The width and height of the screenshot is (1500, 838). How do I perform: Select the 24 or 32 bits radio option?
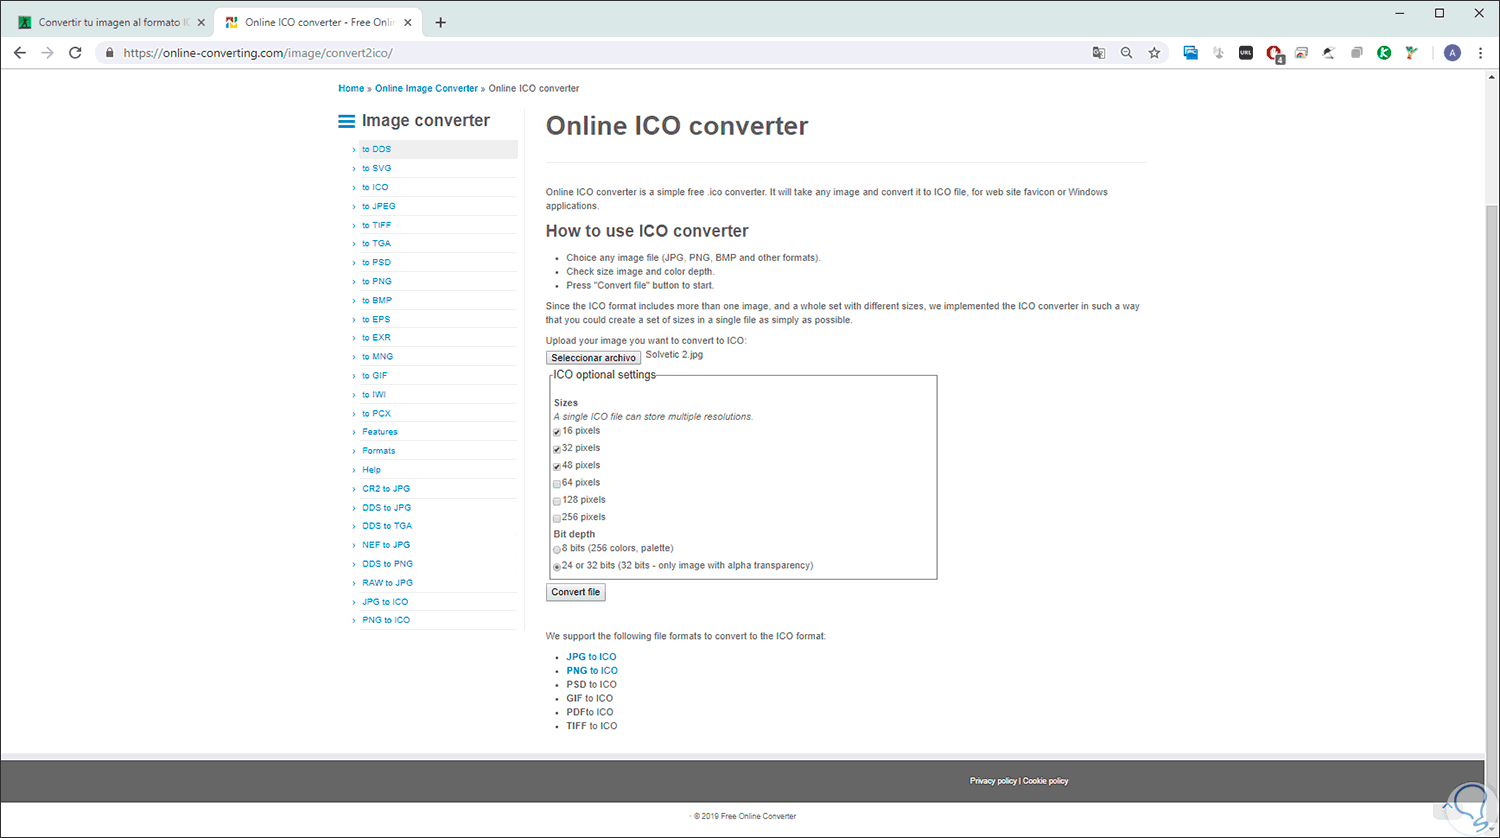pos(557,567)
